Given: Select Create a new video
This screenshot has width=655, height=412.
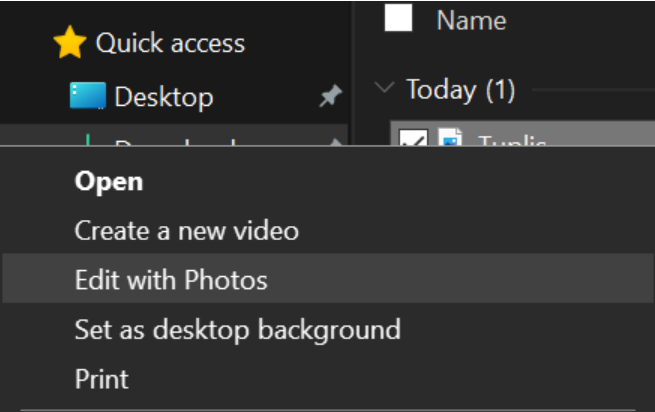Looking at the screenshot, I should click(x=186, y=230).
